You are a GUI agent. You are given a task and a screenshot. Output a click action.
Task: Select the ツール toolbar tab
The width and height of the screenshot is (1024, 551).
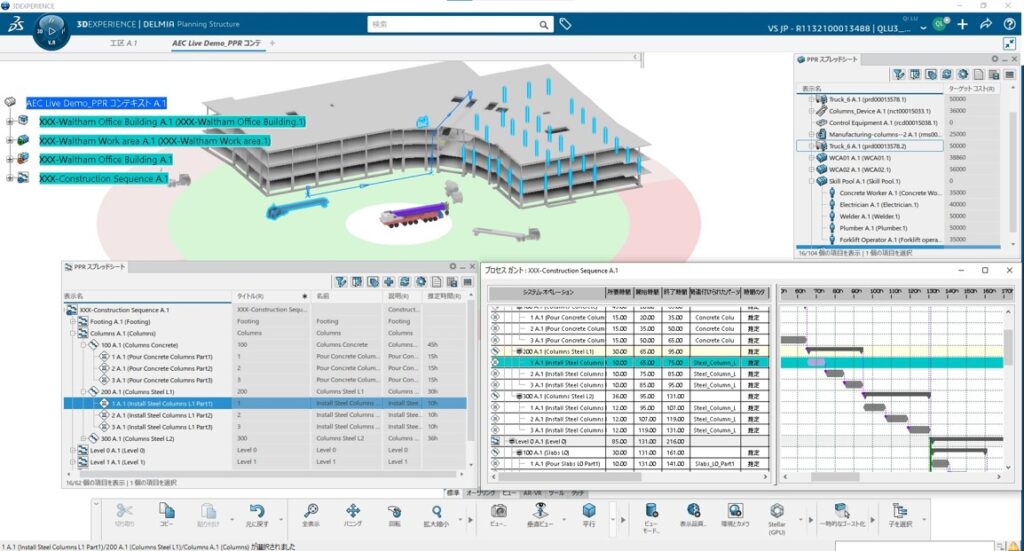tap(556, 493)
